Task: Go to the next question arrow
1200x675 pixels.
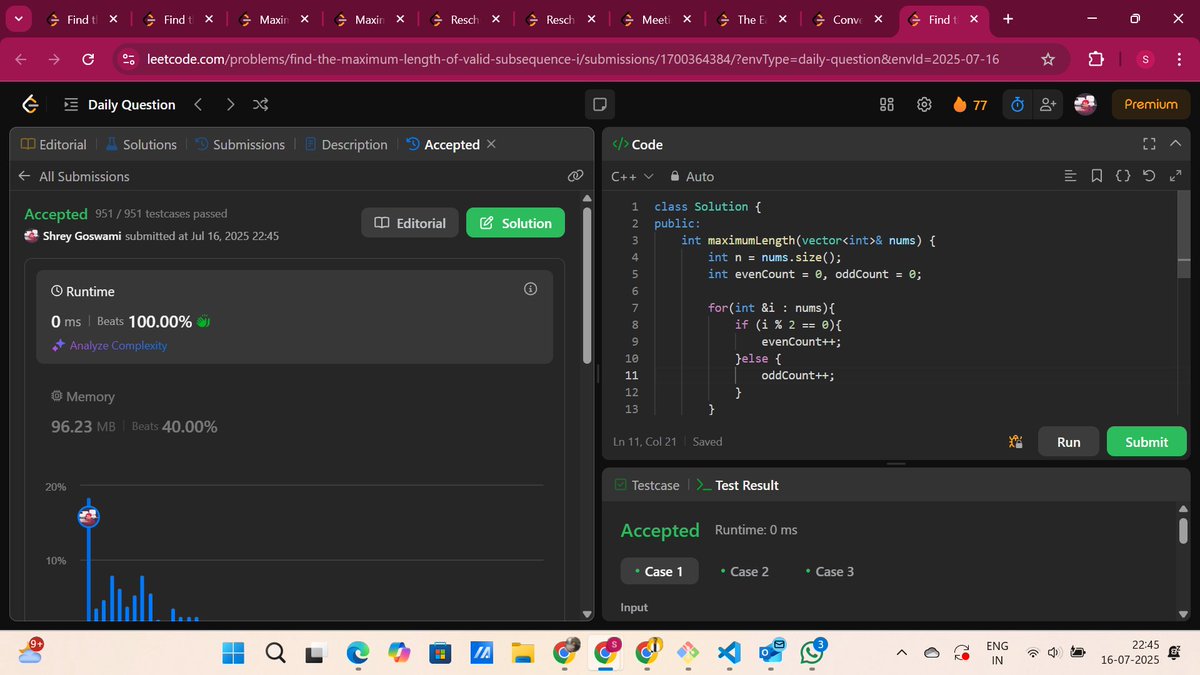Action: [x=230, y=104]
